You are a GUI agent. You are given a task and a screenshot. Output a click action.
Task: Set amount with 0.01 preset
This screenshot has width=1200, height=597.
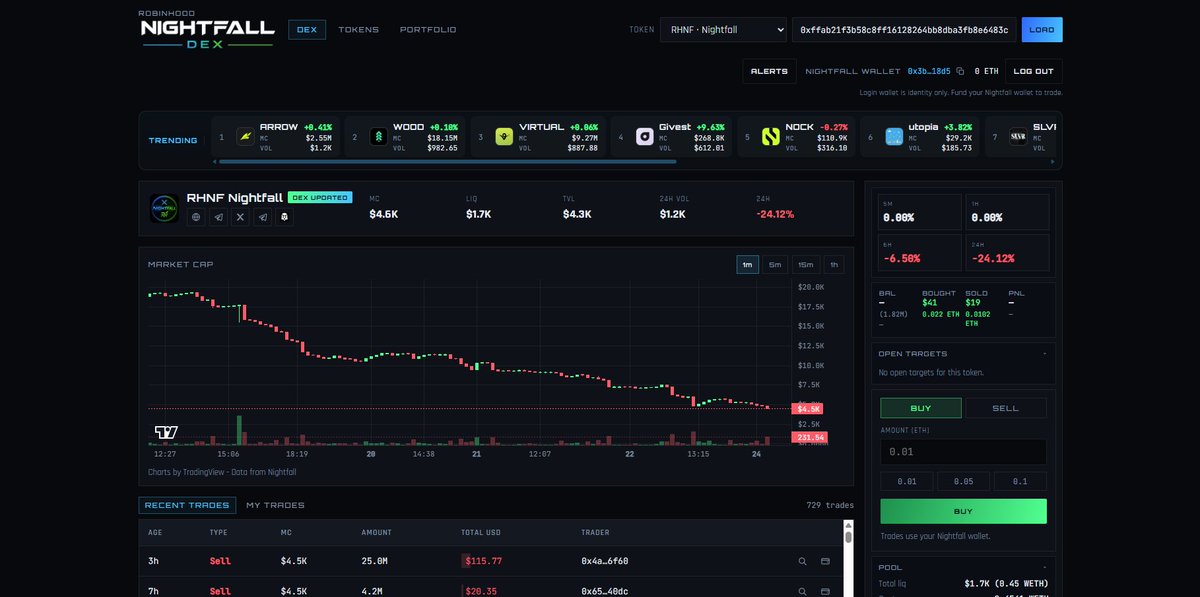[x=907, y=481]
